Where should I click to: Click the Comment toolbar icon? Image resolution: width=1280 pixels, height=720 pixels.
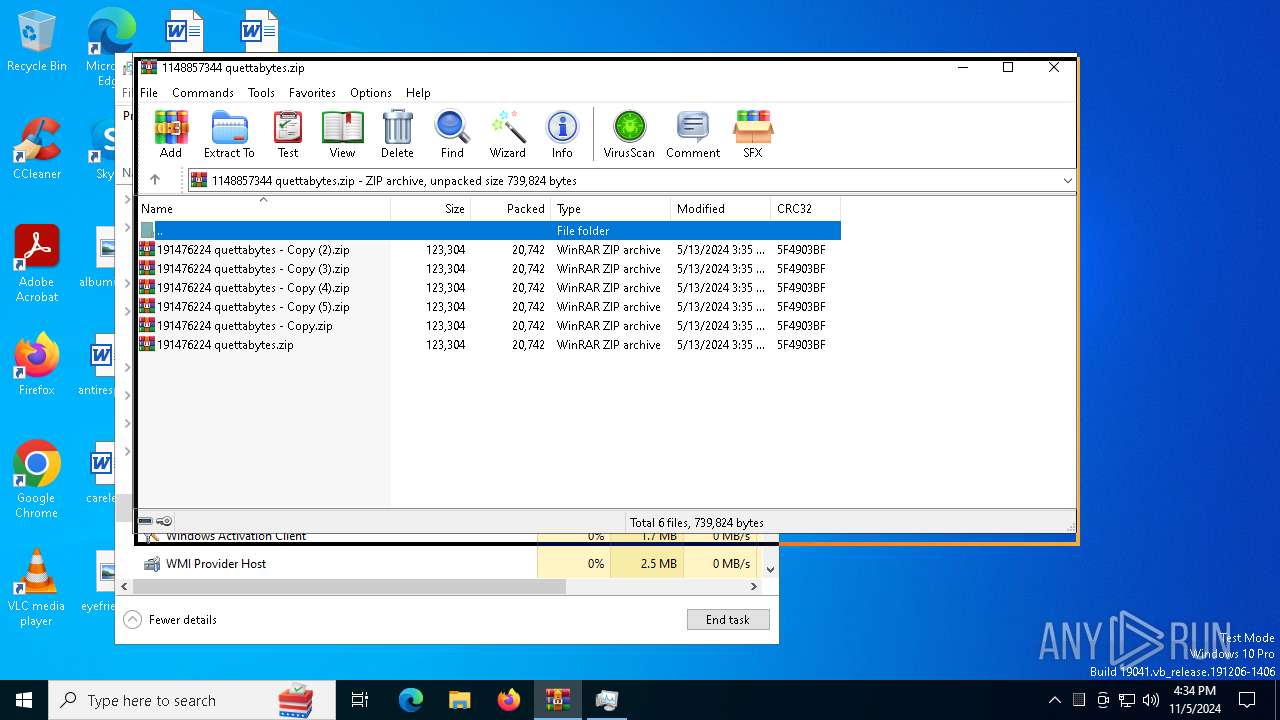point(693,134)
